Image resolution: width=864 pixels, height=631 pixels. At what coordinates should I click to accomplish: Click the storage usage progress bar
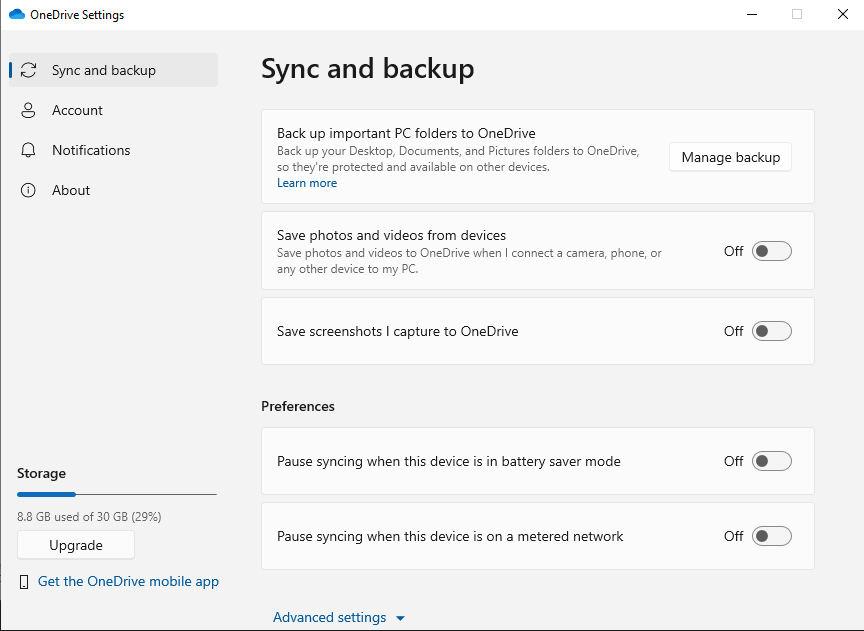point(117,494)
